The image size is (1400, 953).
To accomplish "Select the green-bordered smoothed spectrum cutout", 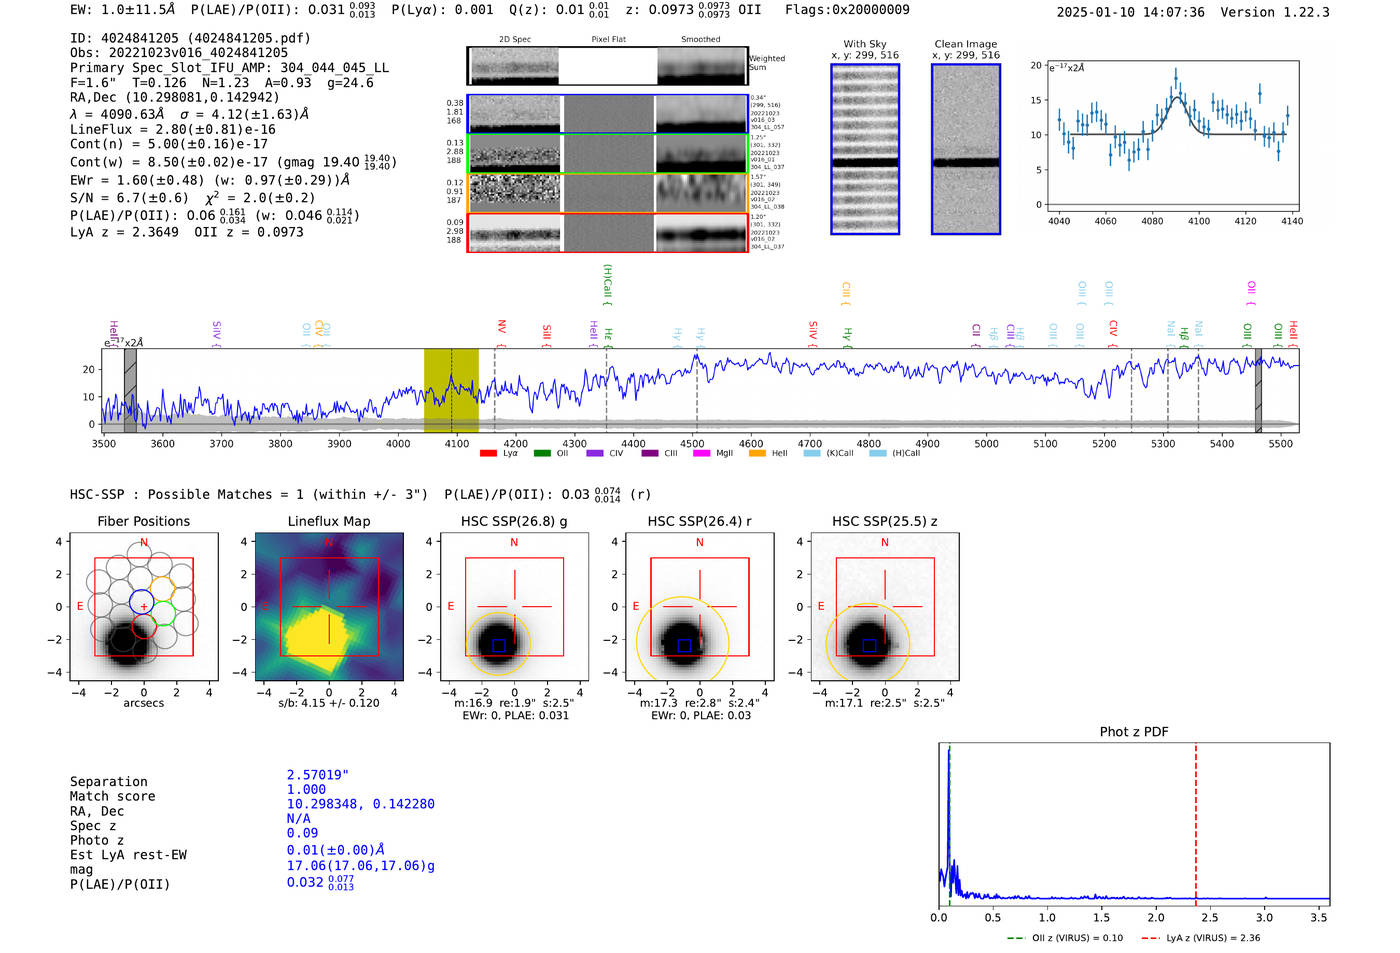I will point(702,154).
